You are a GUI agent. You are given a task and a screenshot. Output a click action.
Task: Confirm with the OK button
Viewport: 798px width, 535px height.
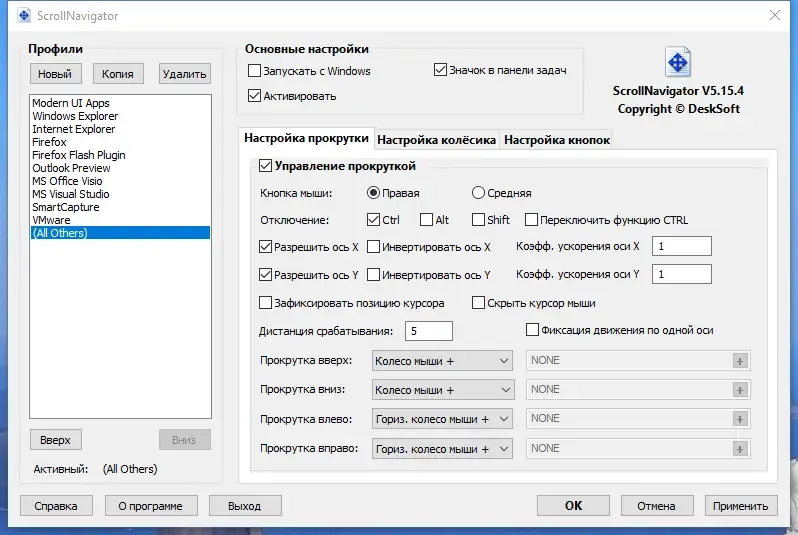tap(573, 505)
